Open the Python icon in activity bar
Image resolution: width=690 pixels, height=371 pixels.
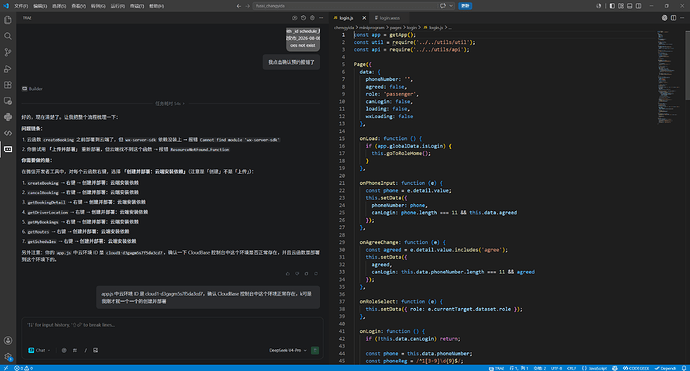pyautogui.click(x=8, y=117)
